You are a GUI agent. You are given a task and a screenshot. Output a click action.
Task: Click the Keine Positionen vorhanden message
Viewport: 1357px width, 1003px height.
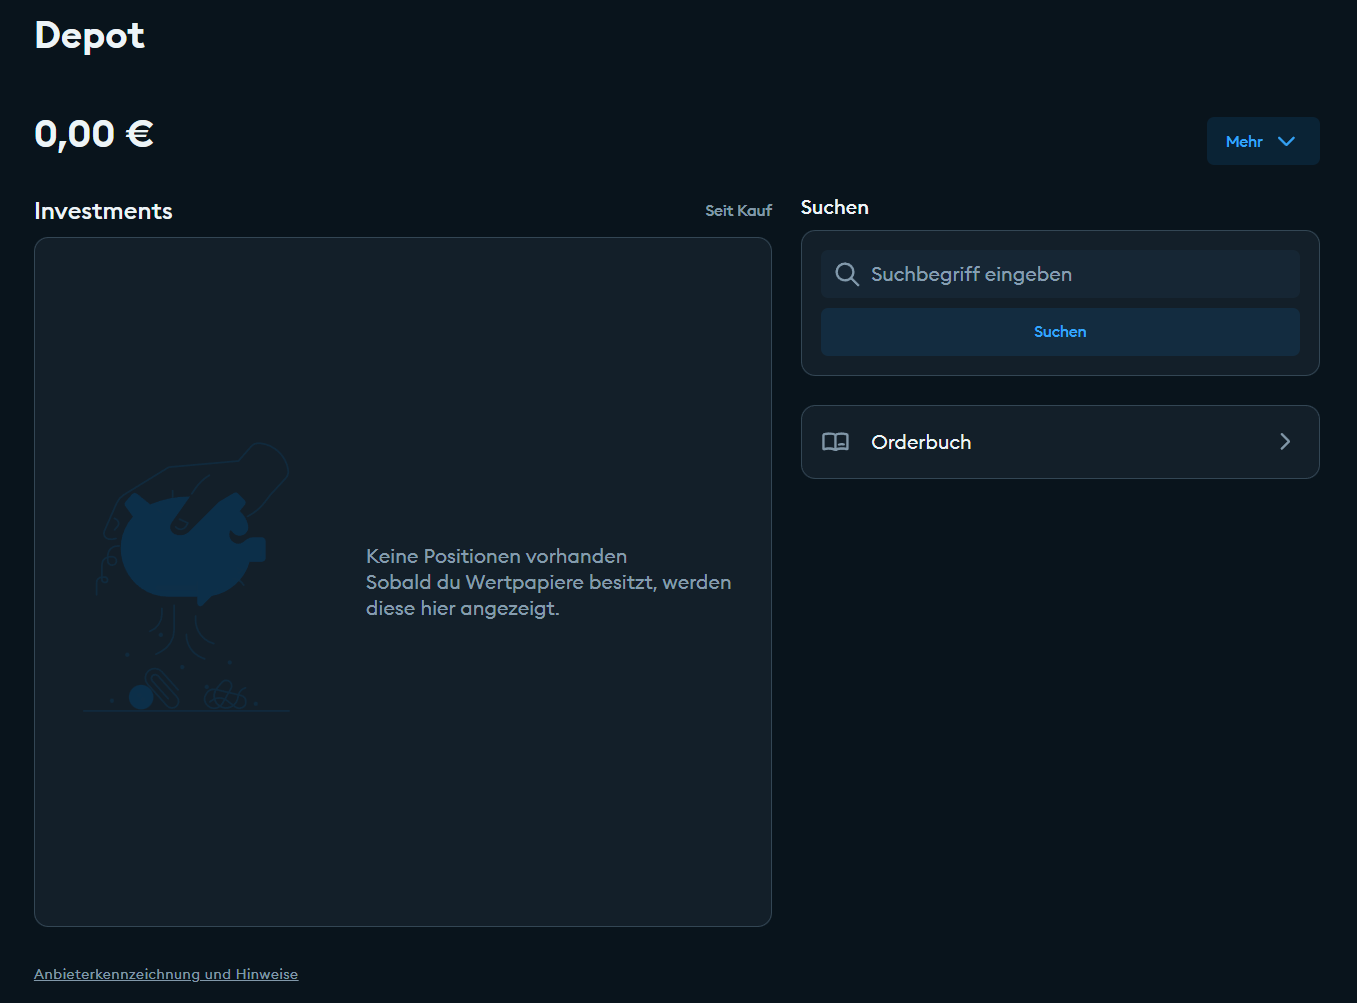(496, 556)
